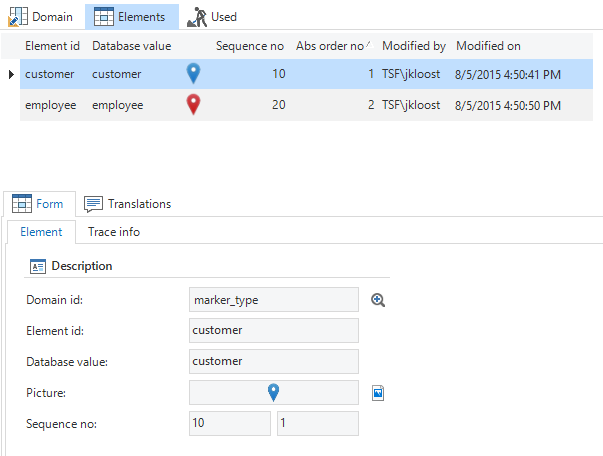The width and height of the screenshot is (603, 456).
Task: Sort by the Abs order no column header
Action: pos(330,46)
